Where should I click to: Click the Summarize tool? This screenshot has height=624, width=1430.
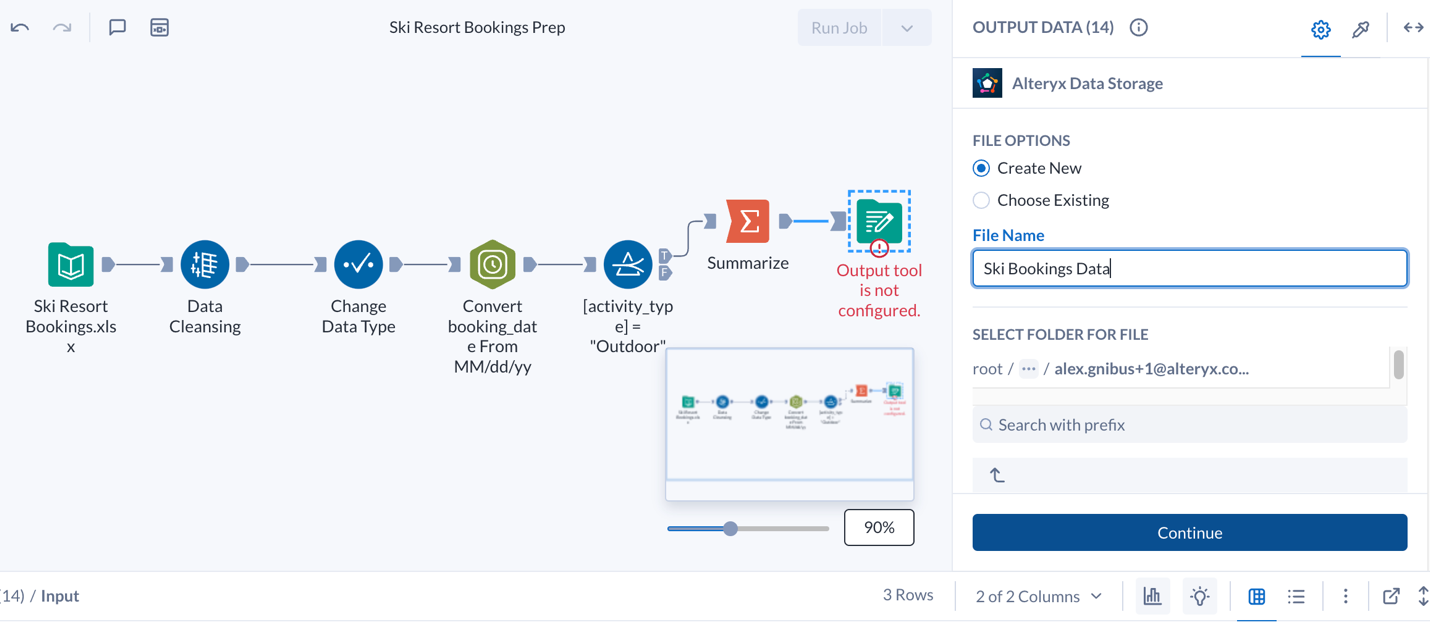click(745, 221)
